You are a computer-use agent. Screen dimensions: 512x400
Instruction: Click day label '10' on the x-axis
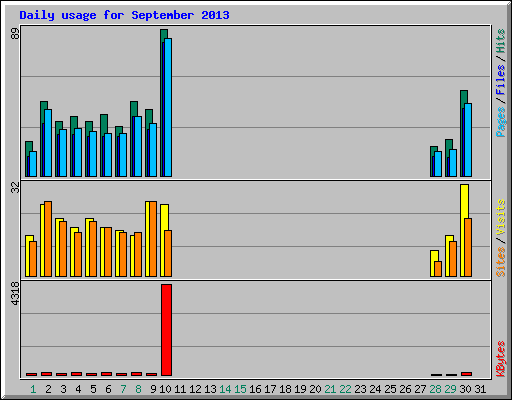click(x=165, y=389)
